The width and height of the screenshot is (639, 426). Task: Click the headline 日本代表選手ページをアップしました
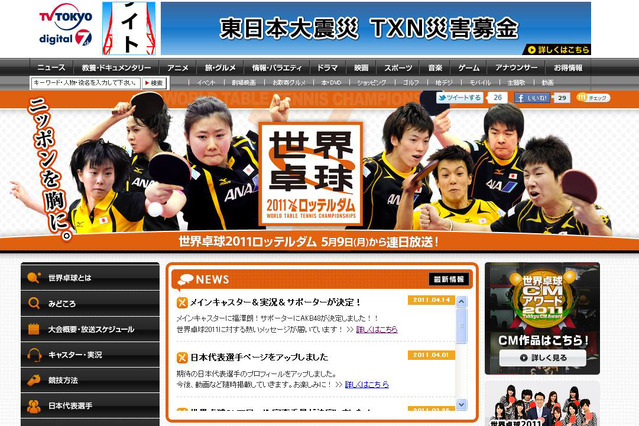[259, 357]
